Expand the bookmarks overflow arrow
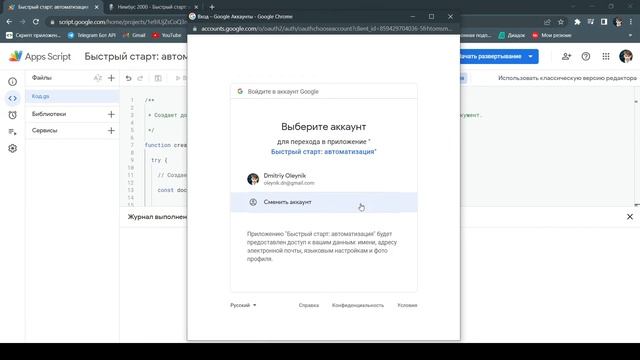This screenshot has height=360, width=640. 631,36
